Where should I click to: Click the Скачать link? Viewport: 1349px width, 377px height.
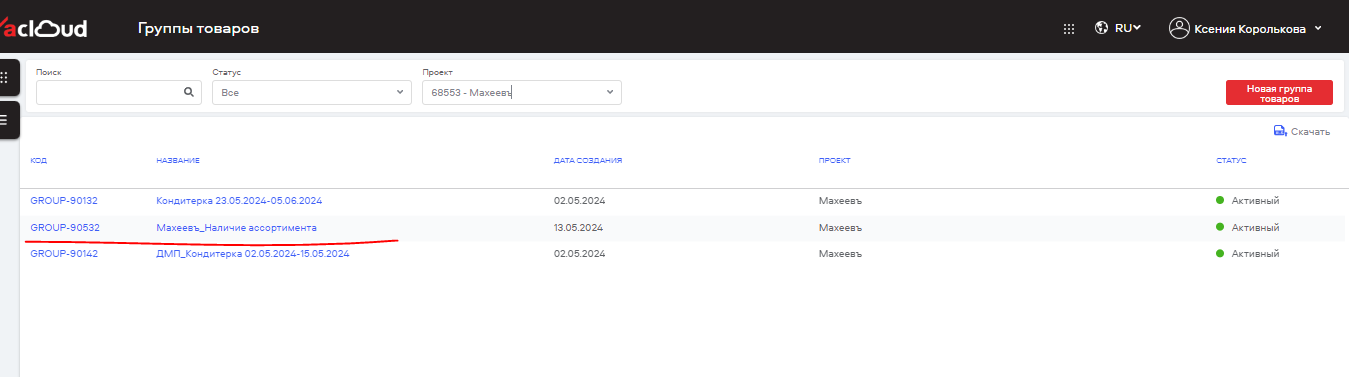pos(1310,131)
